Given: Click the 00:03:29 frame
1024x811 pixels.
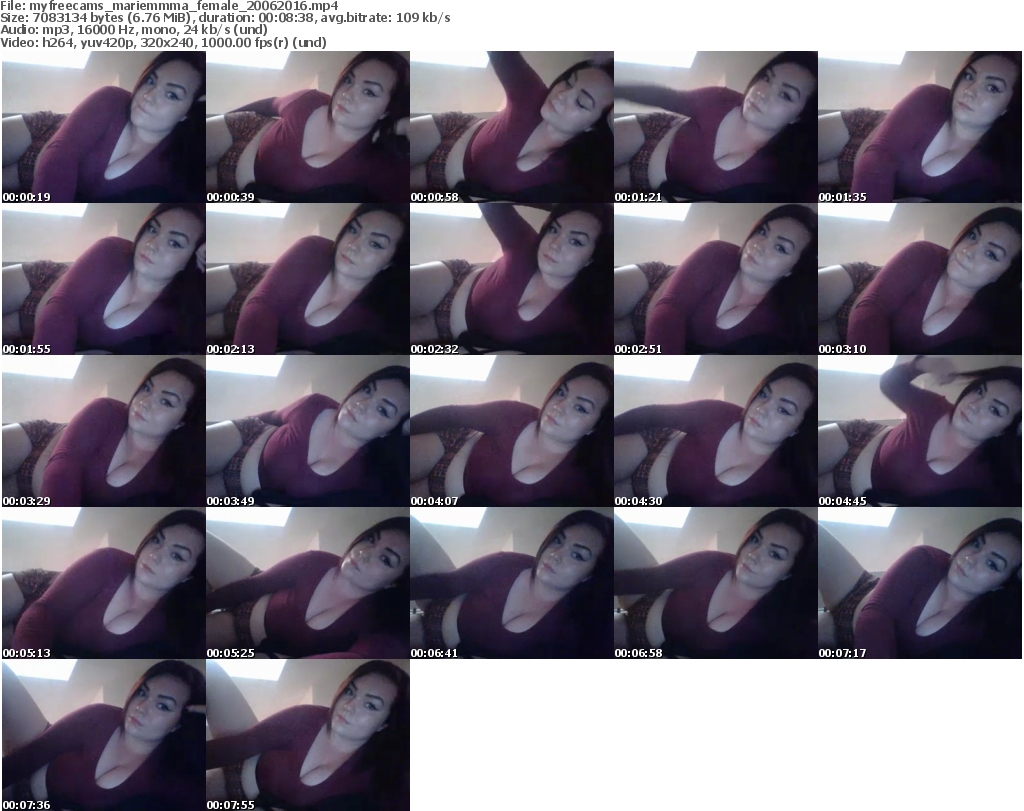Looking at the screenshot, I should (104, 431).
